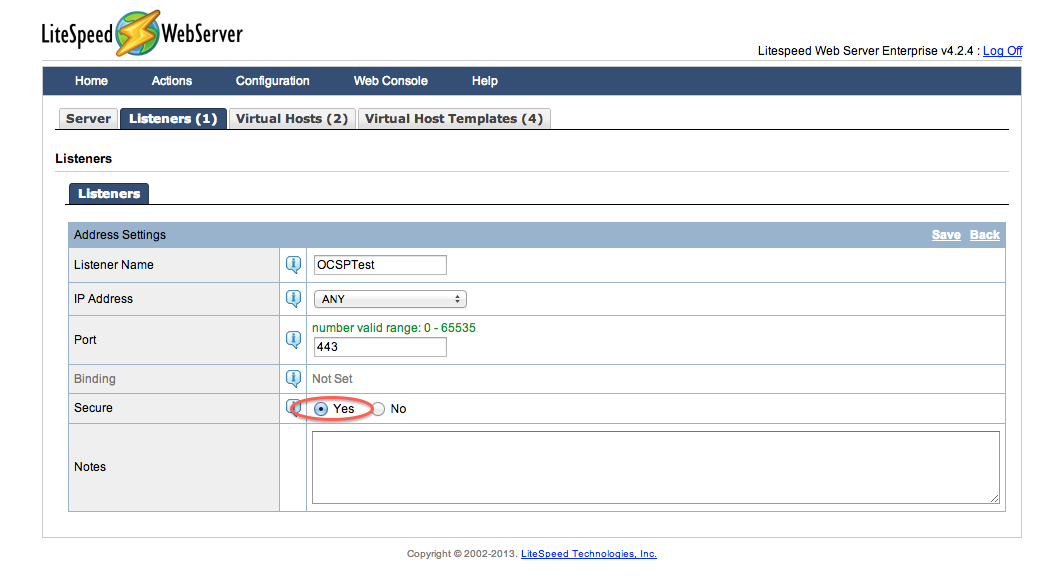Image resolution: width=1061 pixels, height=588 pixels.
Task: Click inside the Notes text area
Action: [x=656, y=467]
